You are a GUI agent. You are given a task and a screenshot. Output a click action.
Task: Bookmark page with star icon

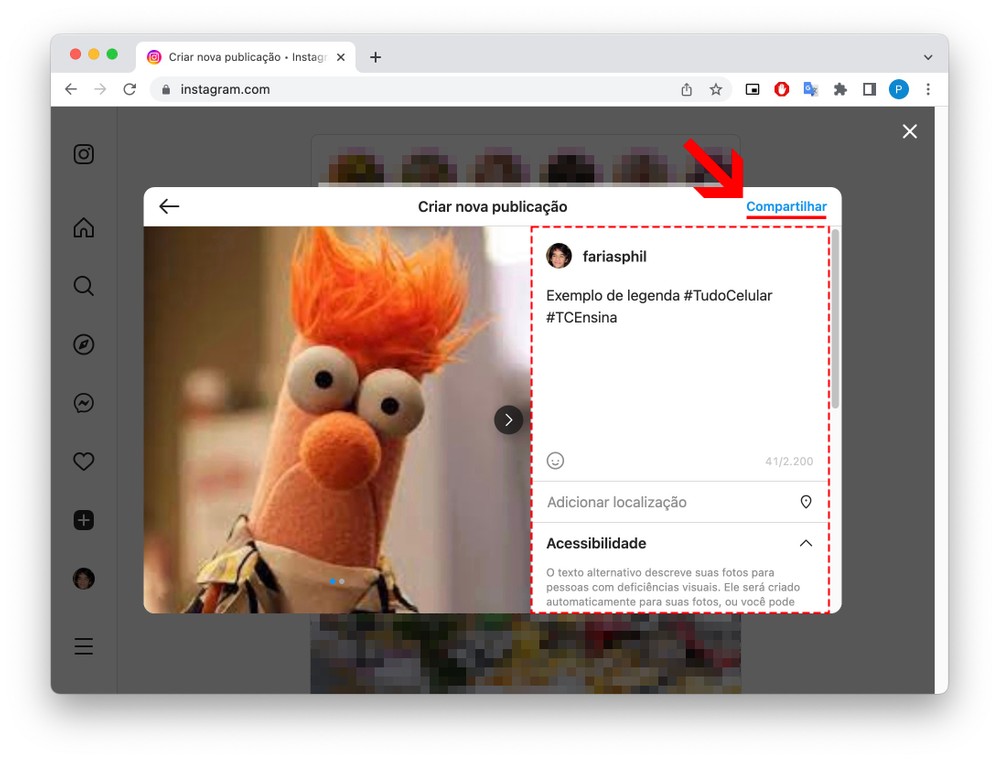[716, 90]
